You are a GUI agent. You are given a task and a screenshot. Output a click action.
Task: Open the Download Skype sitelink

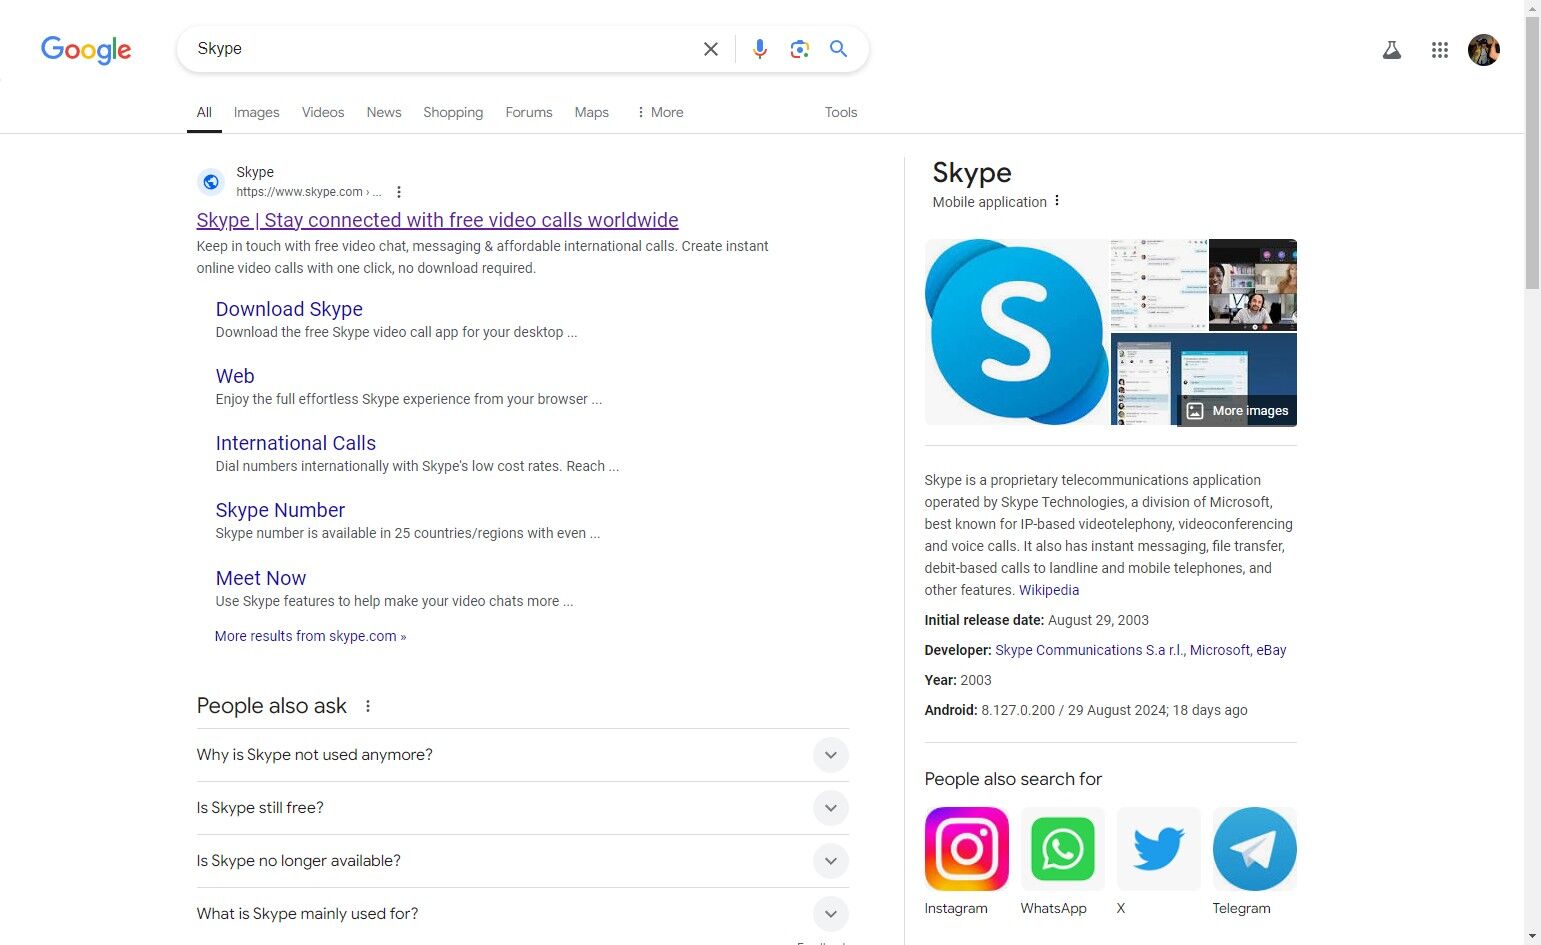pos(289,309)
